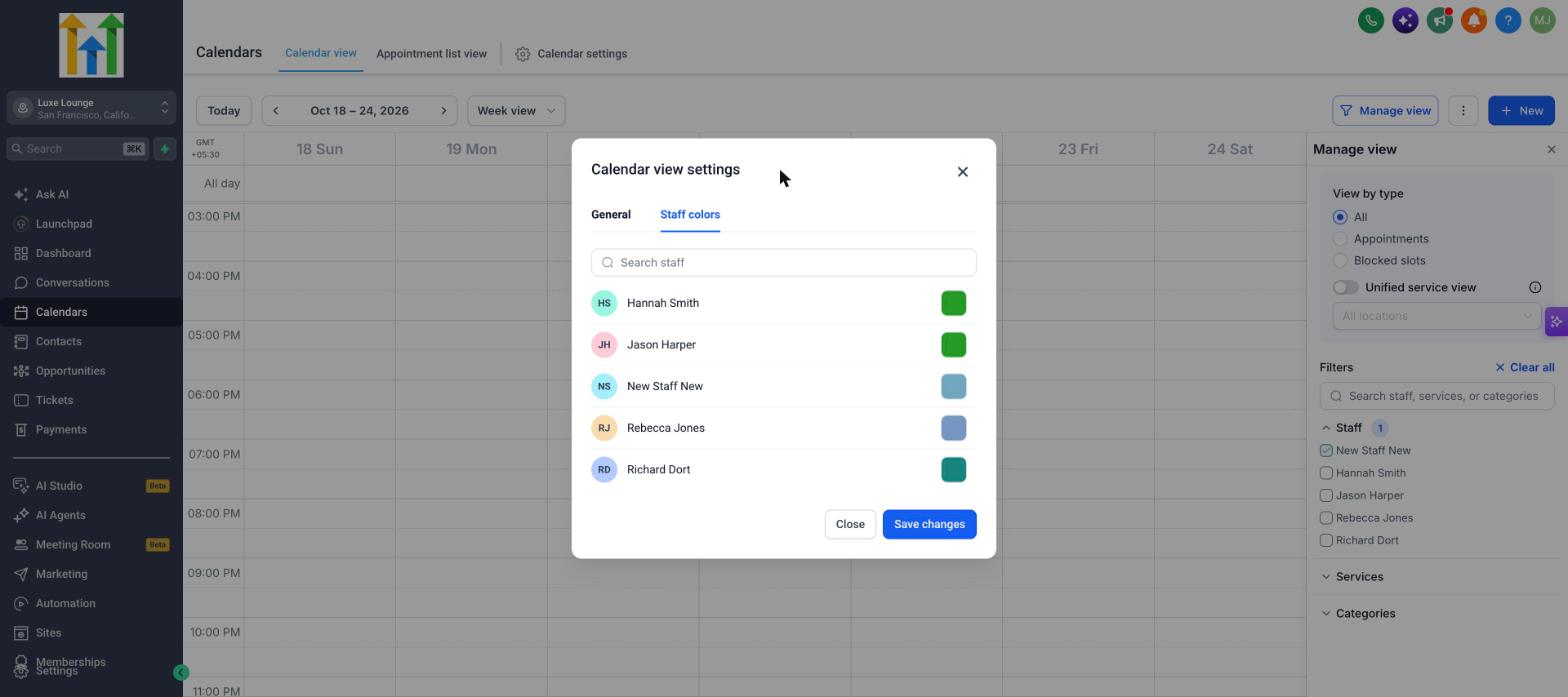Viewport: 1568px width, 697px height.
Task: Check Richard Dort filter checkbox
Action: pos(1326,541)
